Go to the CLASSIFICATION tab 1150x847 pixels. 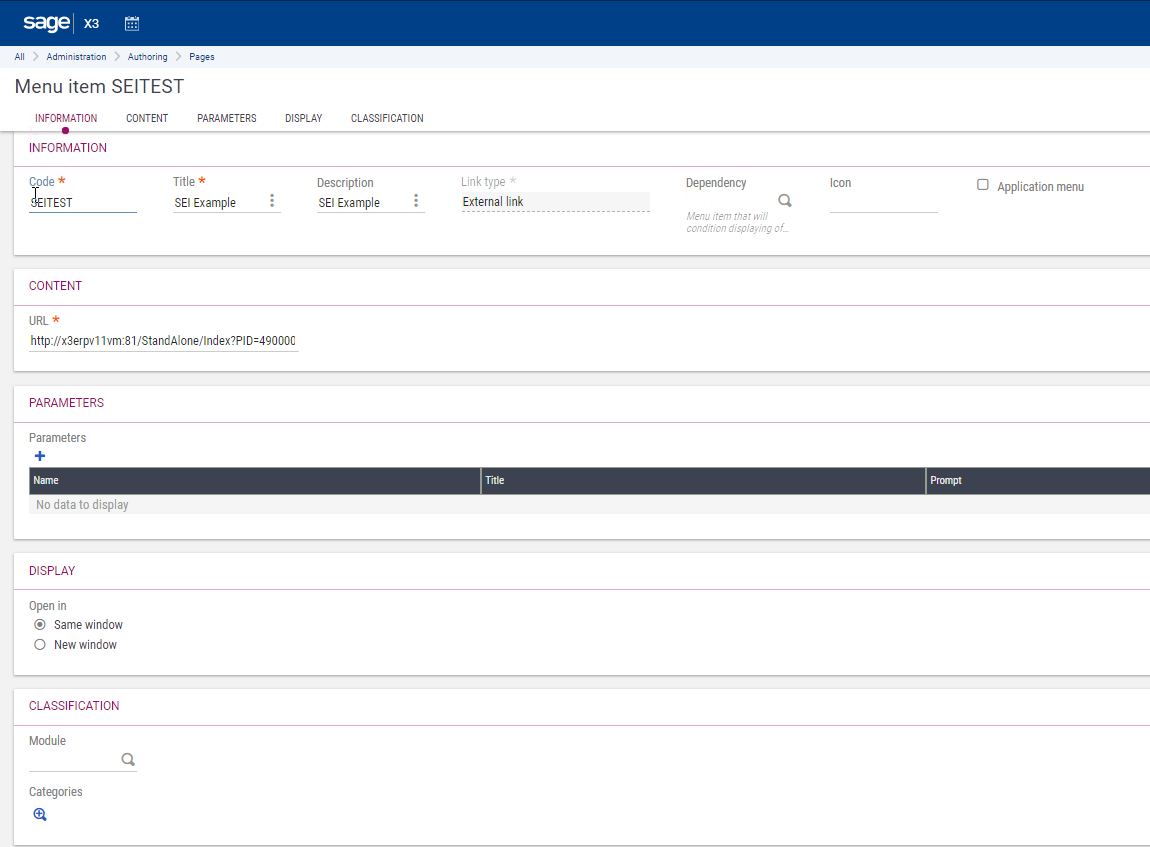[387, 118]
